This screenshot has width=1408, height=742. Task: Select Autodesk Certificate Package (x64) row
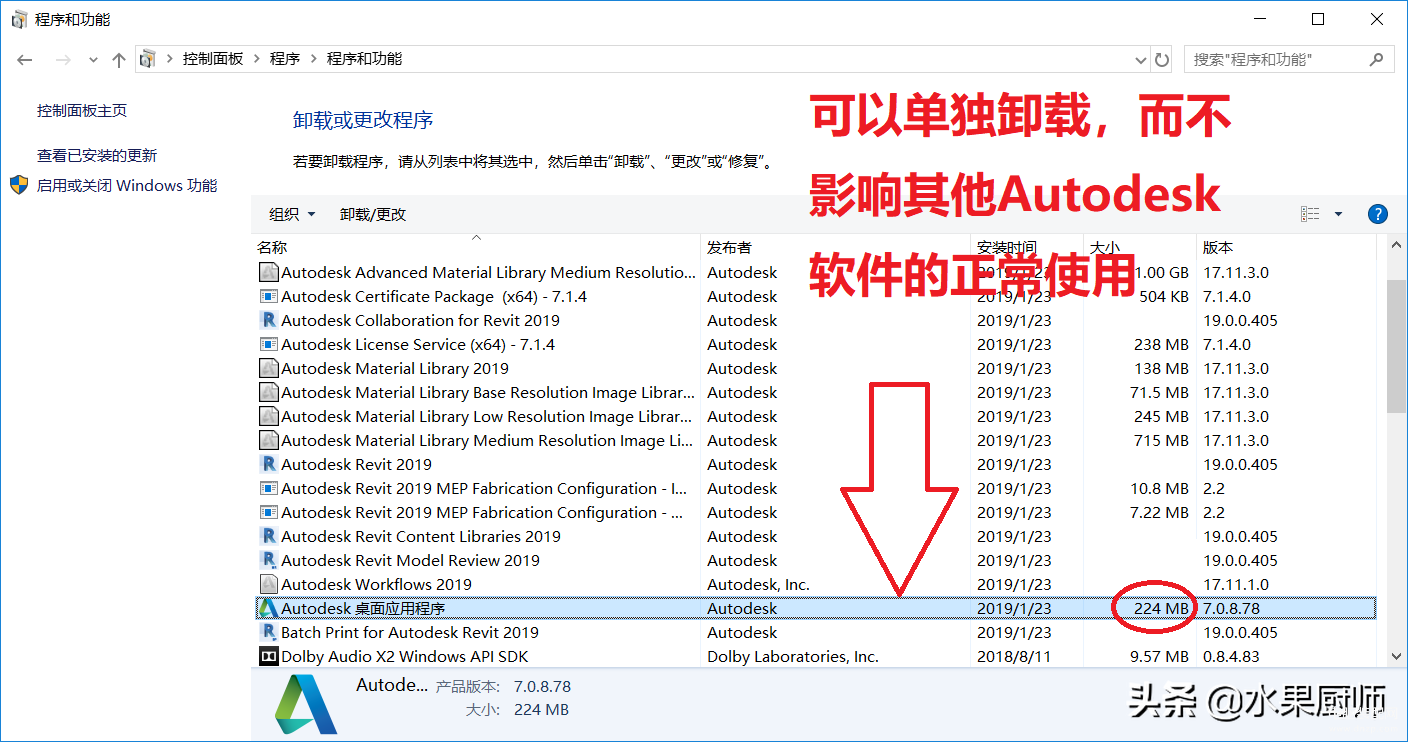[815, 296]
